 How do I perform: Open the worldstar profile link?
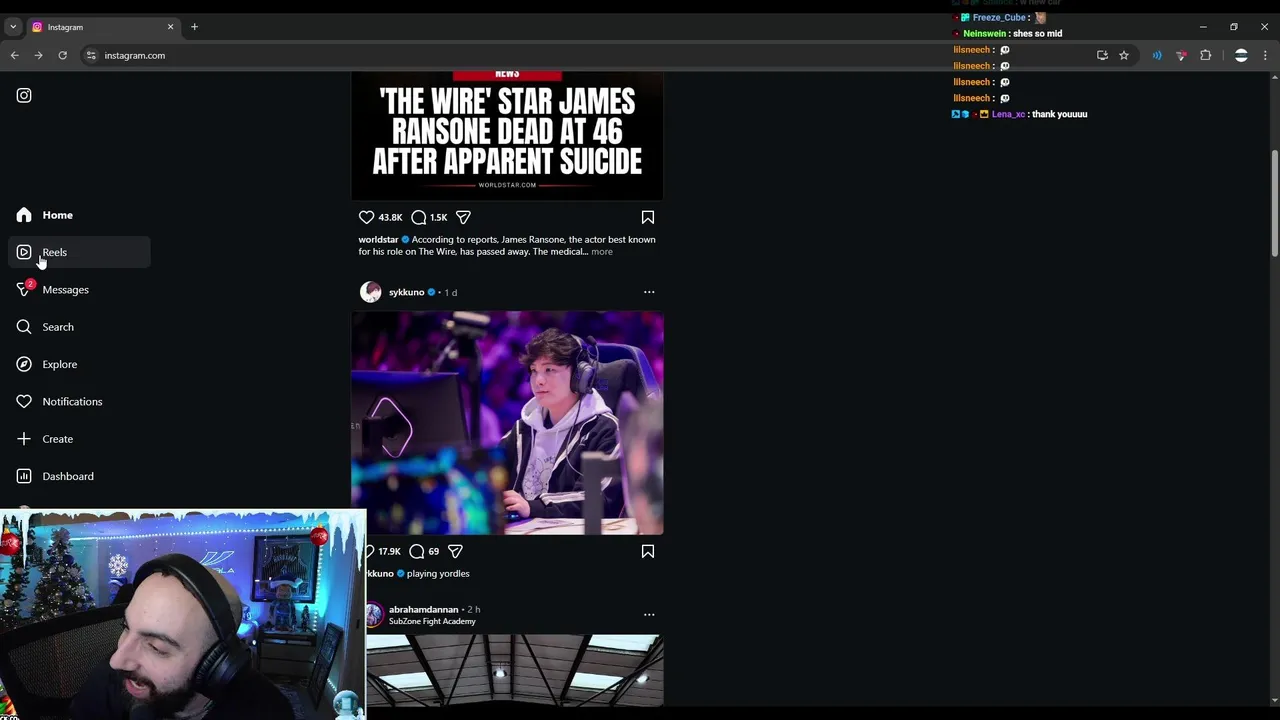click(x=378, y=240)
